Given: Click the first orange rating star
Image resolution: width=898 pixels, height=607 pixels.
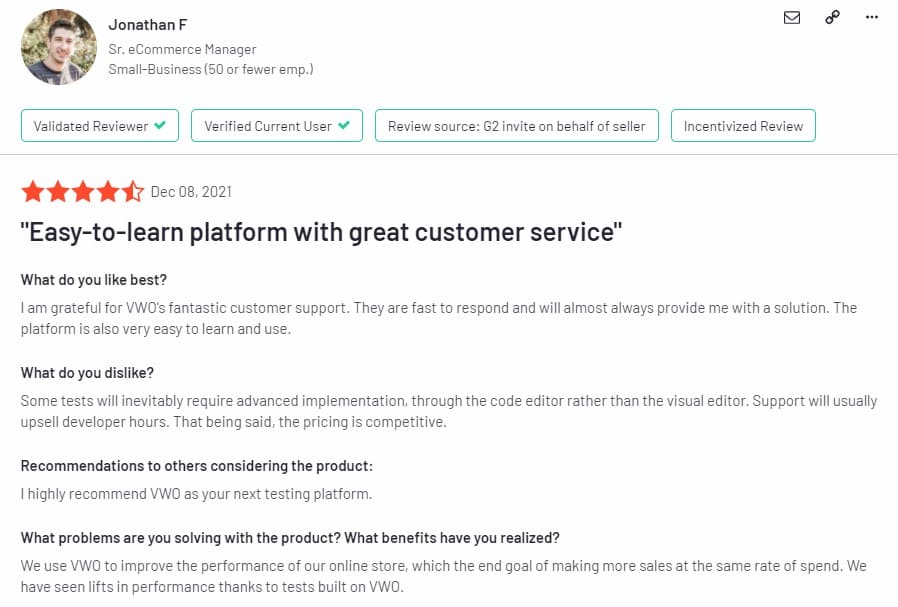Looking at the screenshot, I should (33, 191).
